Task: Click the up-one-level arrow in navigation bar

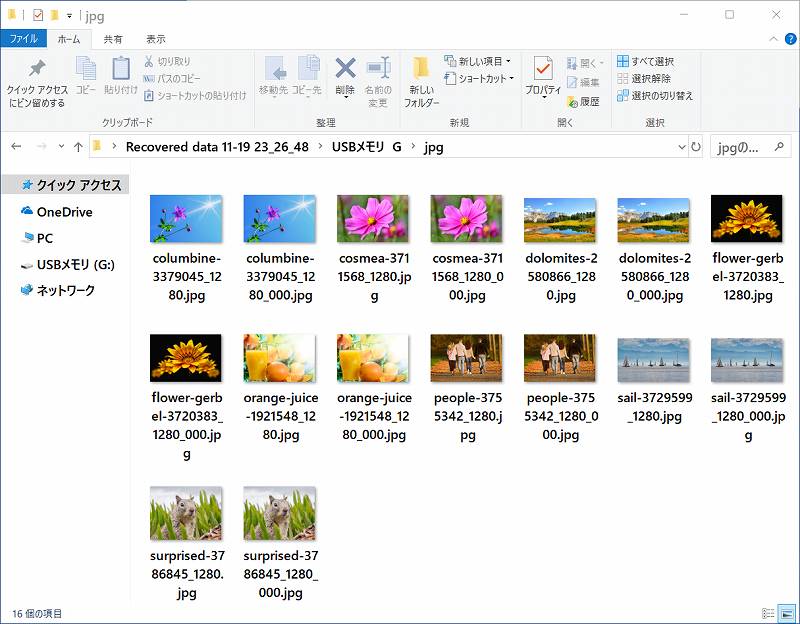Action: click(x=78, y=147)
